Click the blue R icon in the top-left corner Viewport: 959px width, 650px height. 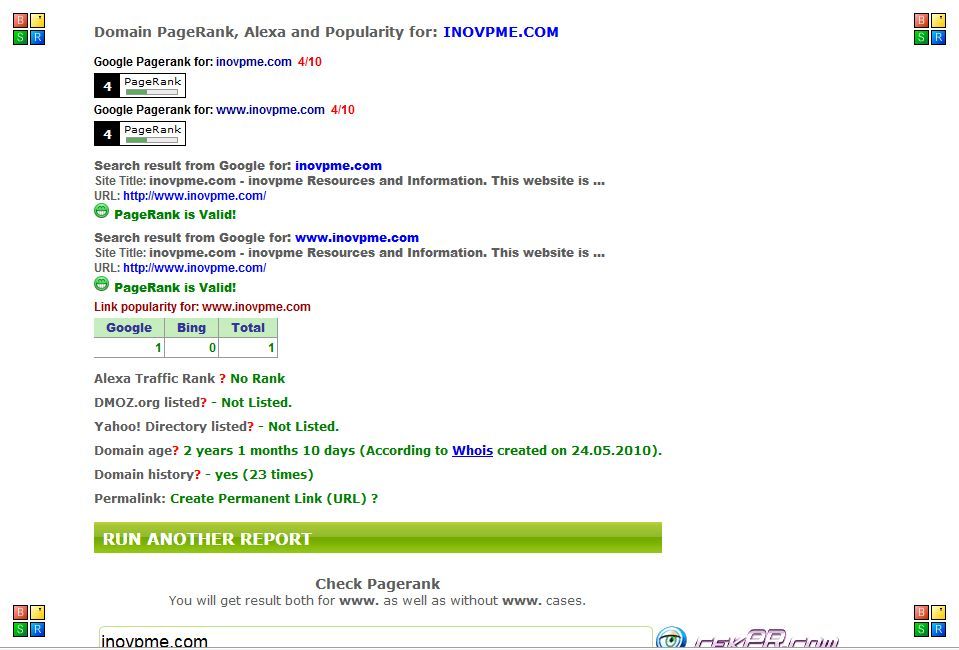click(37, 37)
